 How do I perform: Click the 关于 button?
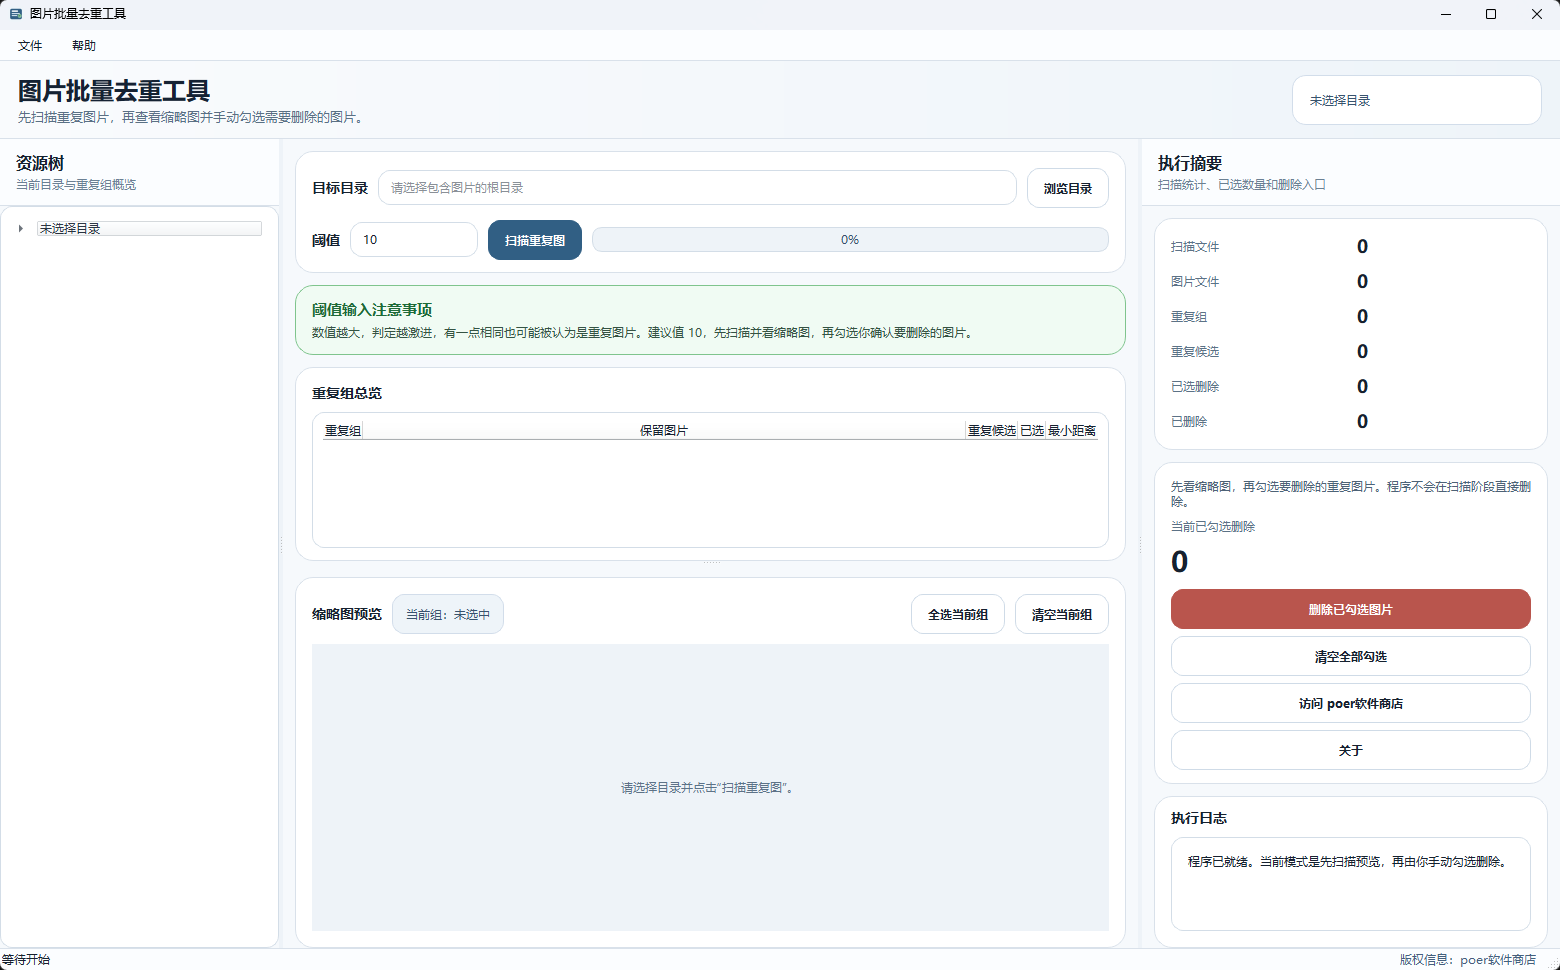pos(1350,750)
